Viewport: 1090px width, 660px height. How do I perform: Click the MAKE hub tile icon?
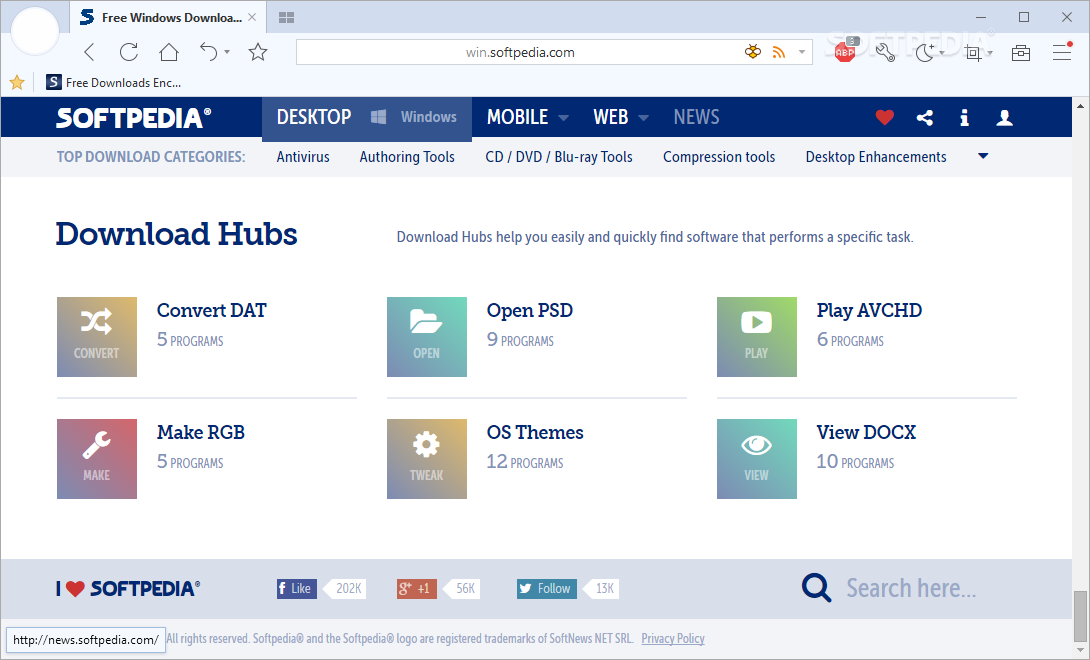pyautogui.click(x=97, y=459)
